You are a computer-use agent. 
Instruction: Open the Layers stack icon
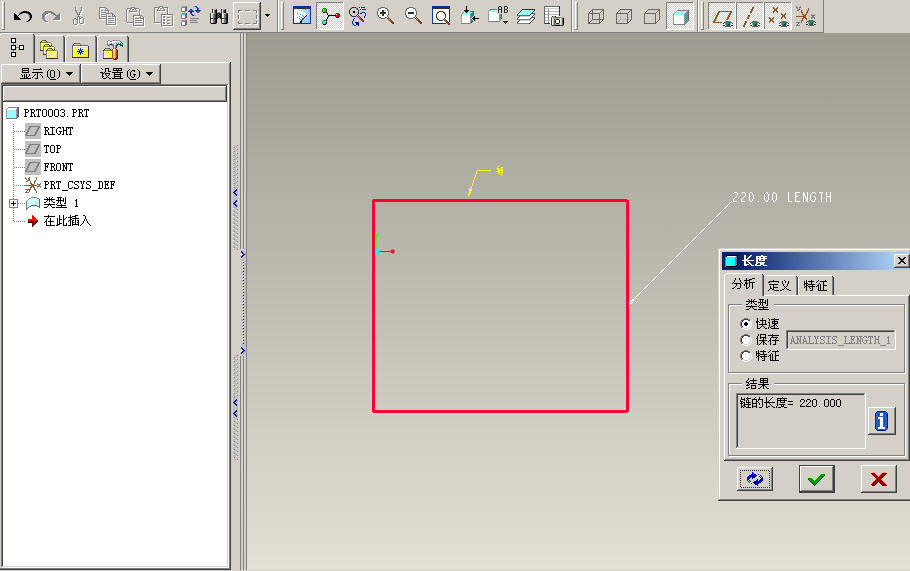click(526, 16)
